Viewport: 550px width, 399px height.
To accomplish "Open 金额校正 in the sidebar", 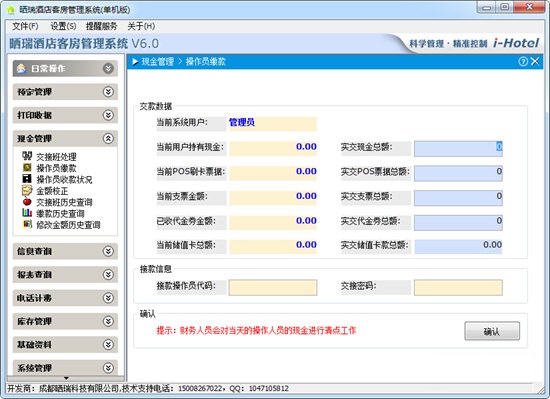I will [x=52, y=191].
